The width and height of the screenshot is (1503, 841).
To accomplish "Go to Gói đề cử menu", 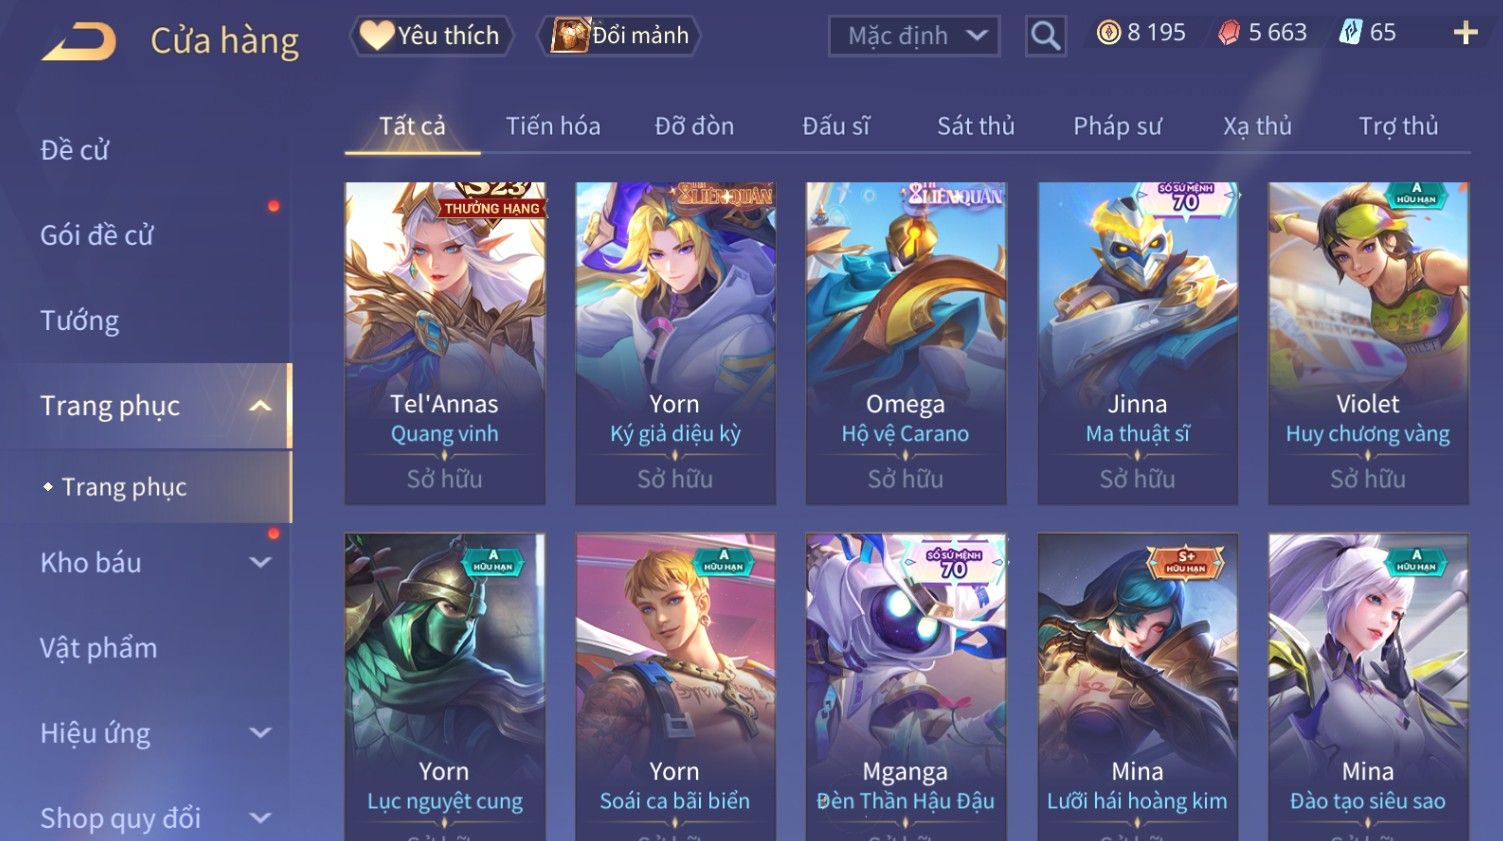I will [x=97, y=235].
